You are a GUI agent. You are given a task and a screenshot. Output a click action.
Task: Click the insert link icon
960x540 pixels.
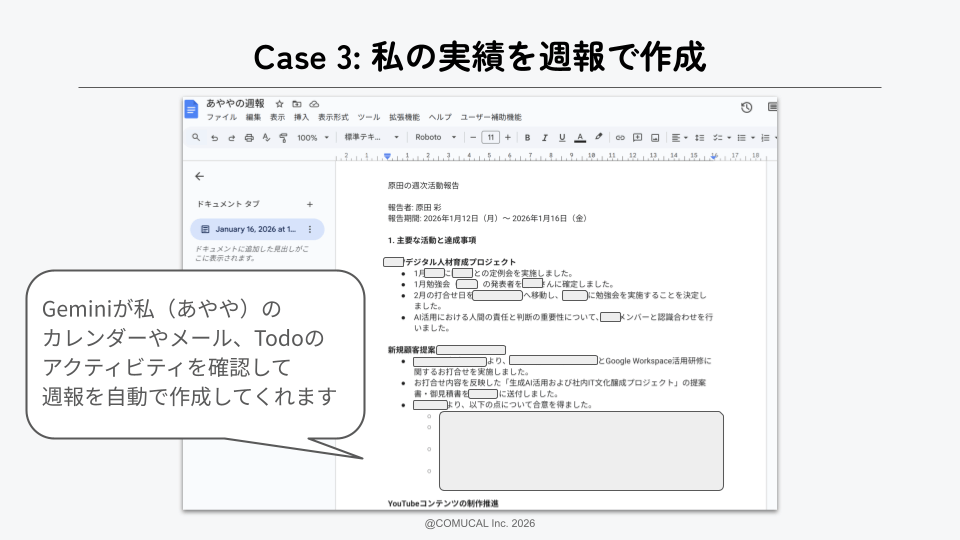tap(620, 138)
